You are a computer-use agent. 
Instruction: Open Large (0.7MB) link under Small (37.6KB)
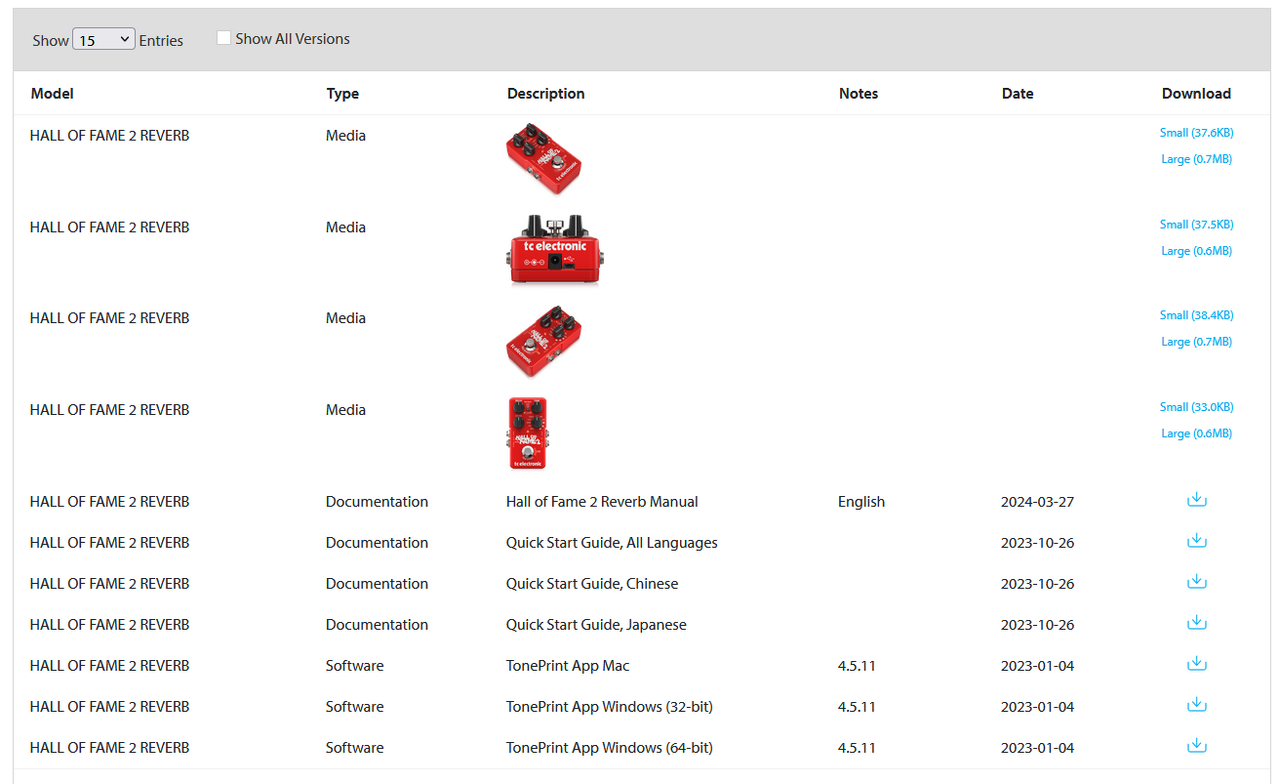click(1196, 159)
